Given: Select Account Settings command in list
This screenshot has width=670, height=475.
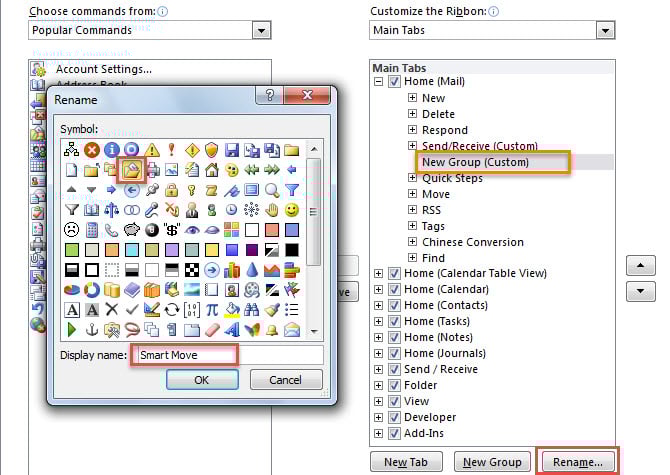Looking at the screenshot, I should 103,69.
